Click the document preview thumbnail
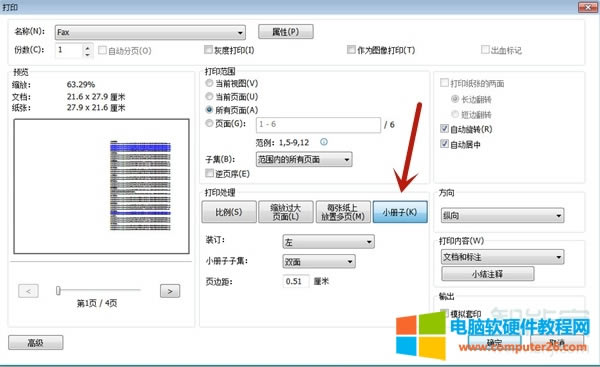The width and height of the screenshot is (600, 367). (101, 186)
